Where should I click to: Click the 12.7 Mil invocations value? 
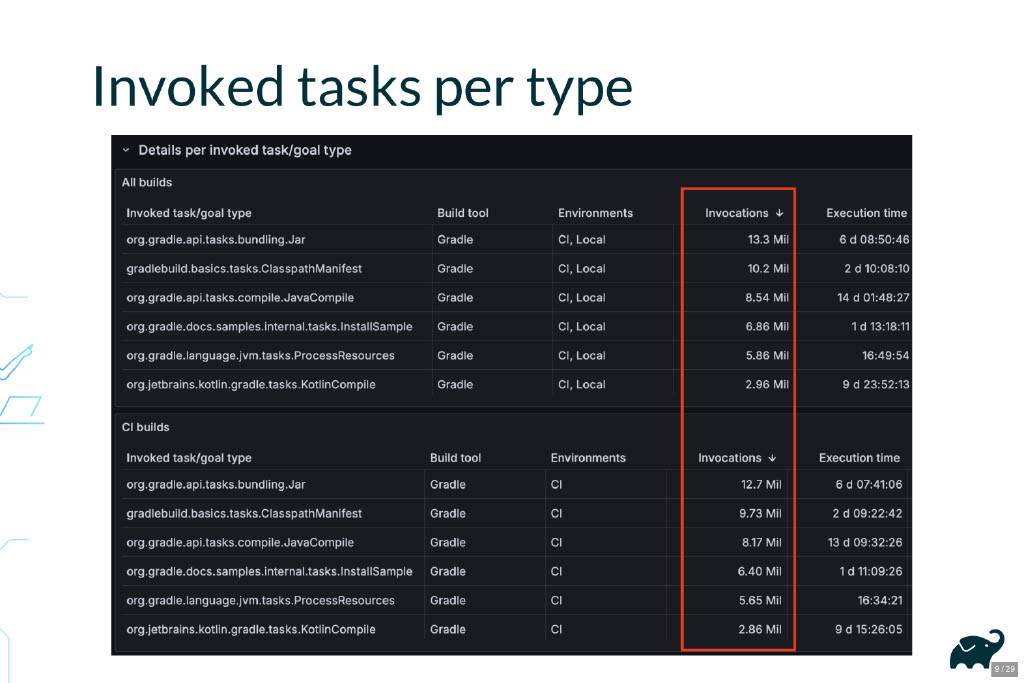pyautogui.click(x=761, y=484)
